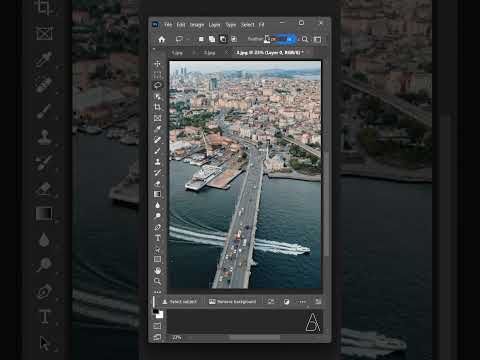Click the Photoshop logo icon
Image resolution: width=480 pixels, height=360 pixels.
pos(155,24)
